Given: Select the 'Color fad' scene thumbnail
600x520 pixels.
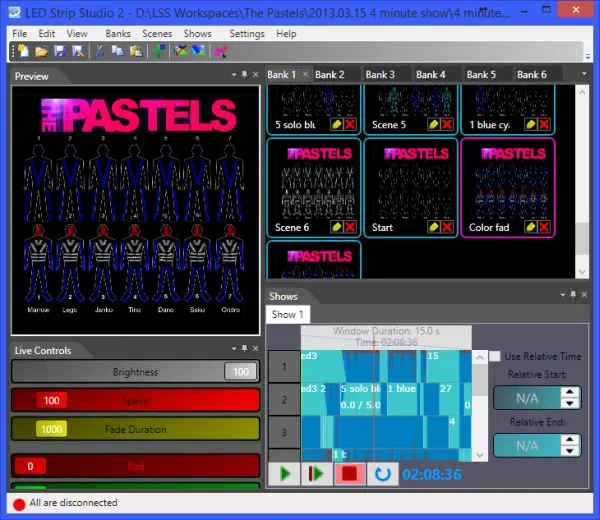Looking at the screenshot, I should coord(508,188).
